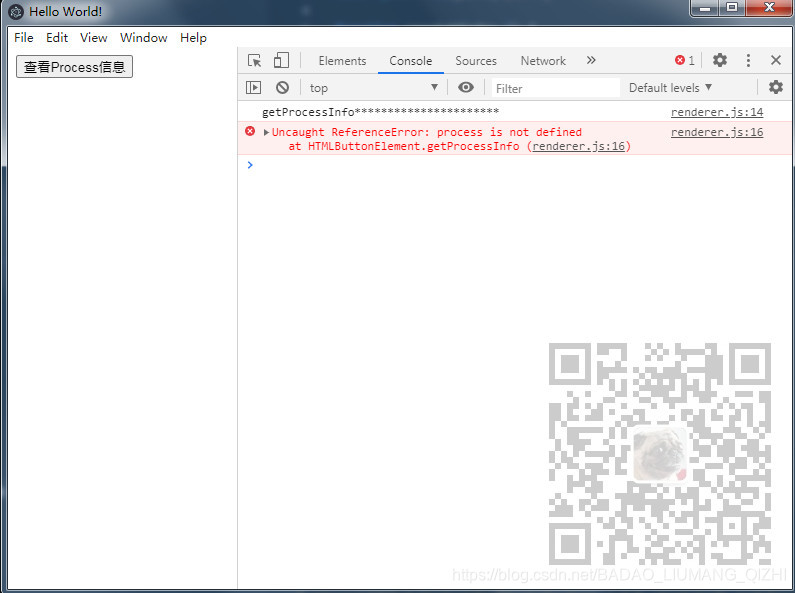795x593 pixels.
Task: Switch to the Elements tab
Action: click(342, 61)
